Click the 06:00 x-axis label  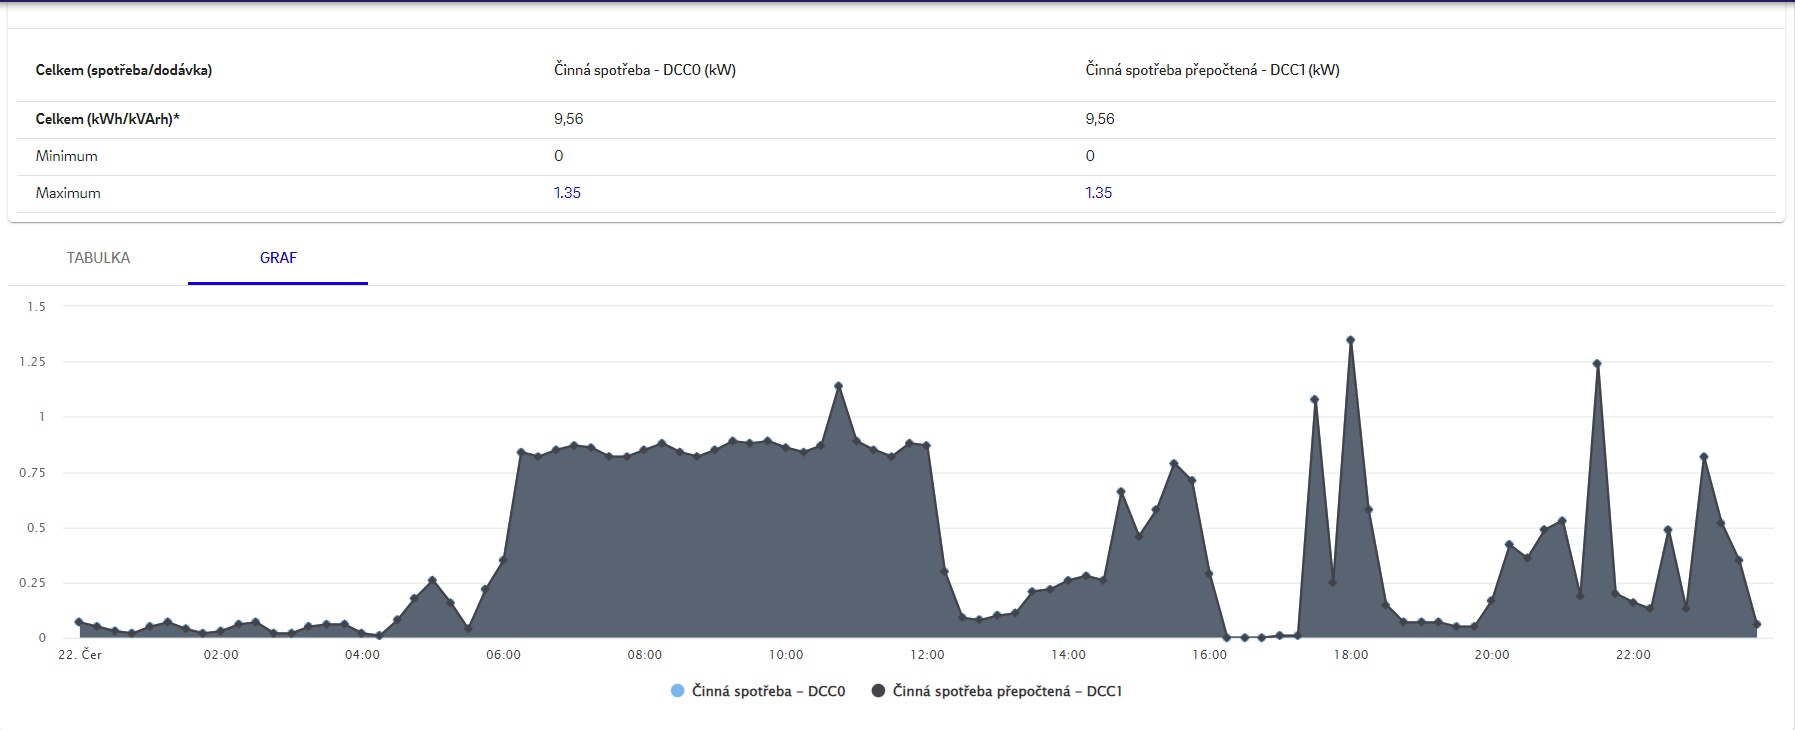[x=503, y=655]
